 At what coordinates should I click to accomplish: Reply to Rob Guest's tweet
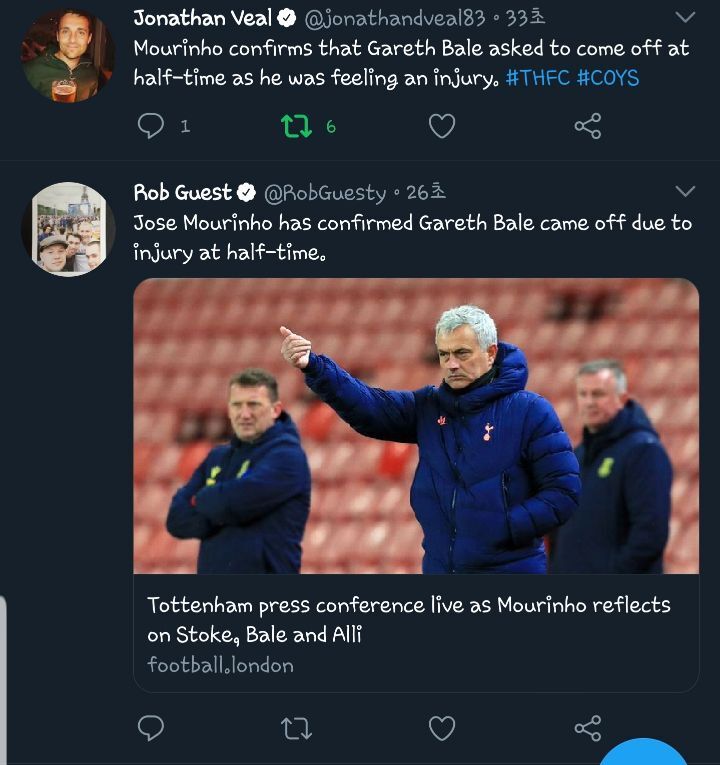click(x=151, y=728)
